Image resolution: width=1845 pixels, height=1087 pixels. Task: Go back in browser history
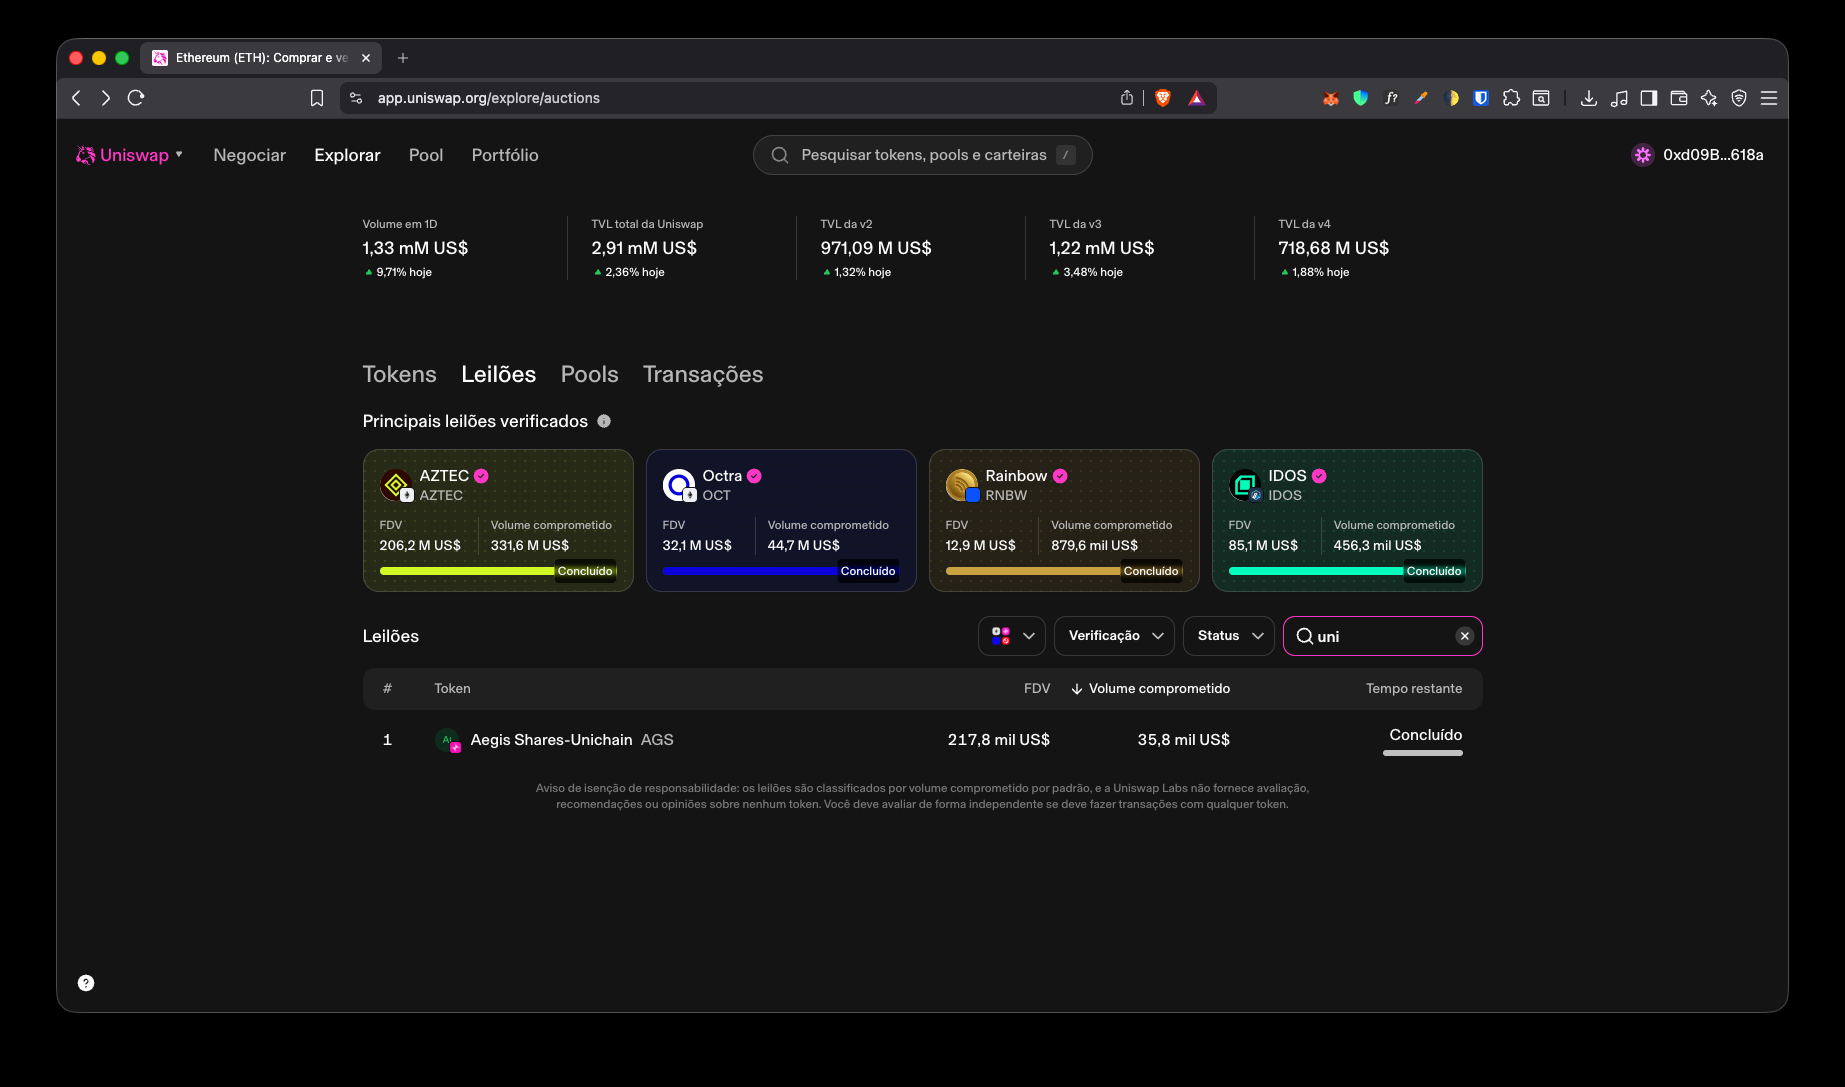click(x=76, y=98)
